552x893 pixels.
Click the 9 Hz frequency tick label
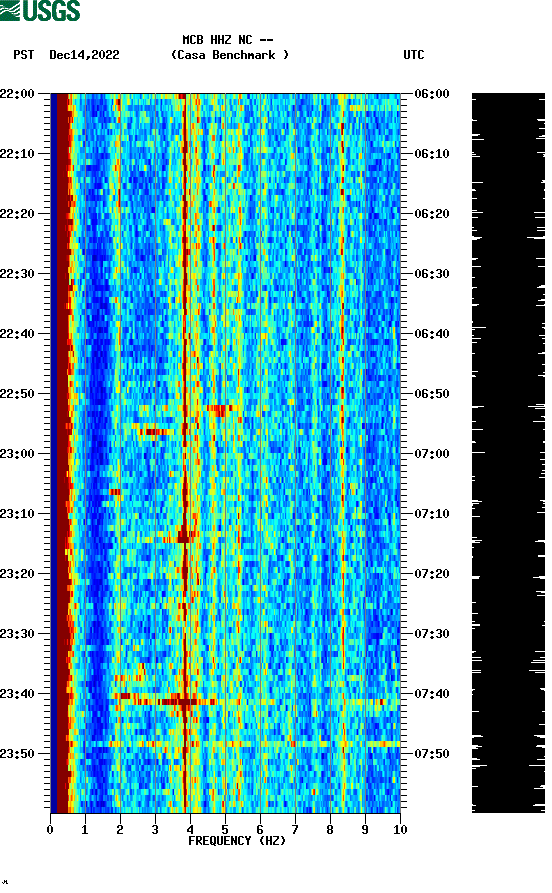click(x=365, y=830)
